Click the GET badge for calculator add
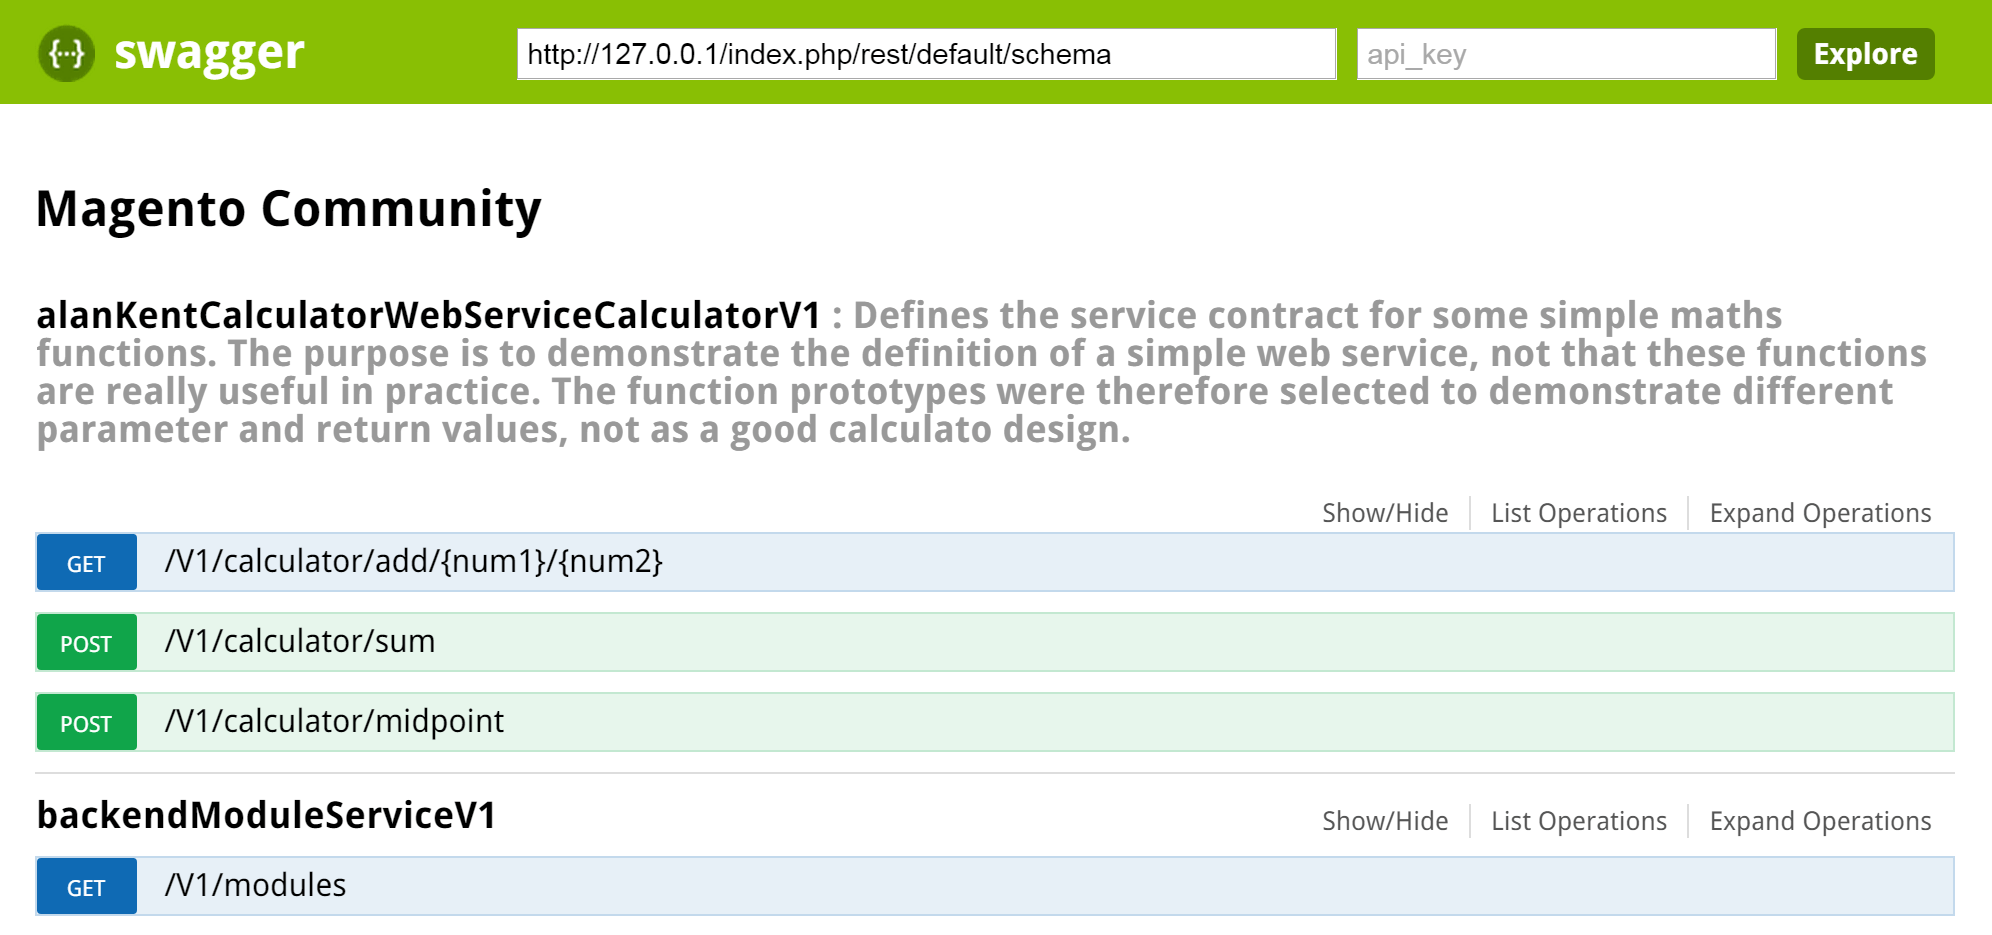Viewport: 1992px width, 935px height. point(86,563)
